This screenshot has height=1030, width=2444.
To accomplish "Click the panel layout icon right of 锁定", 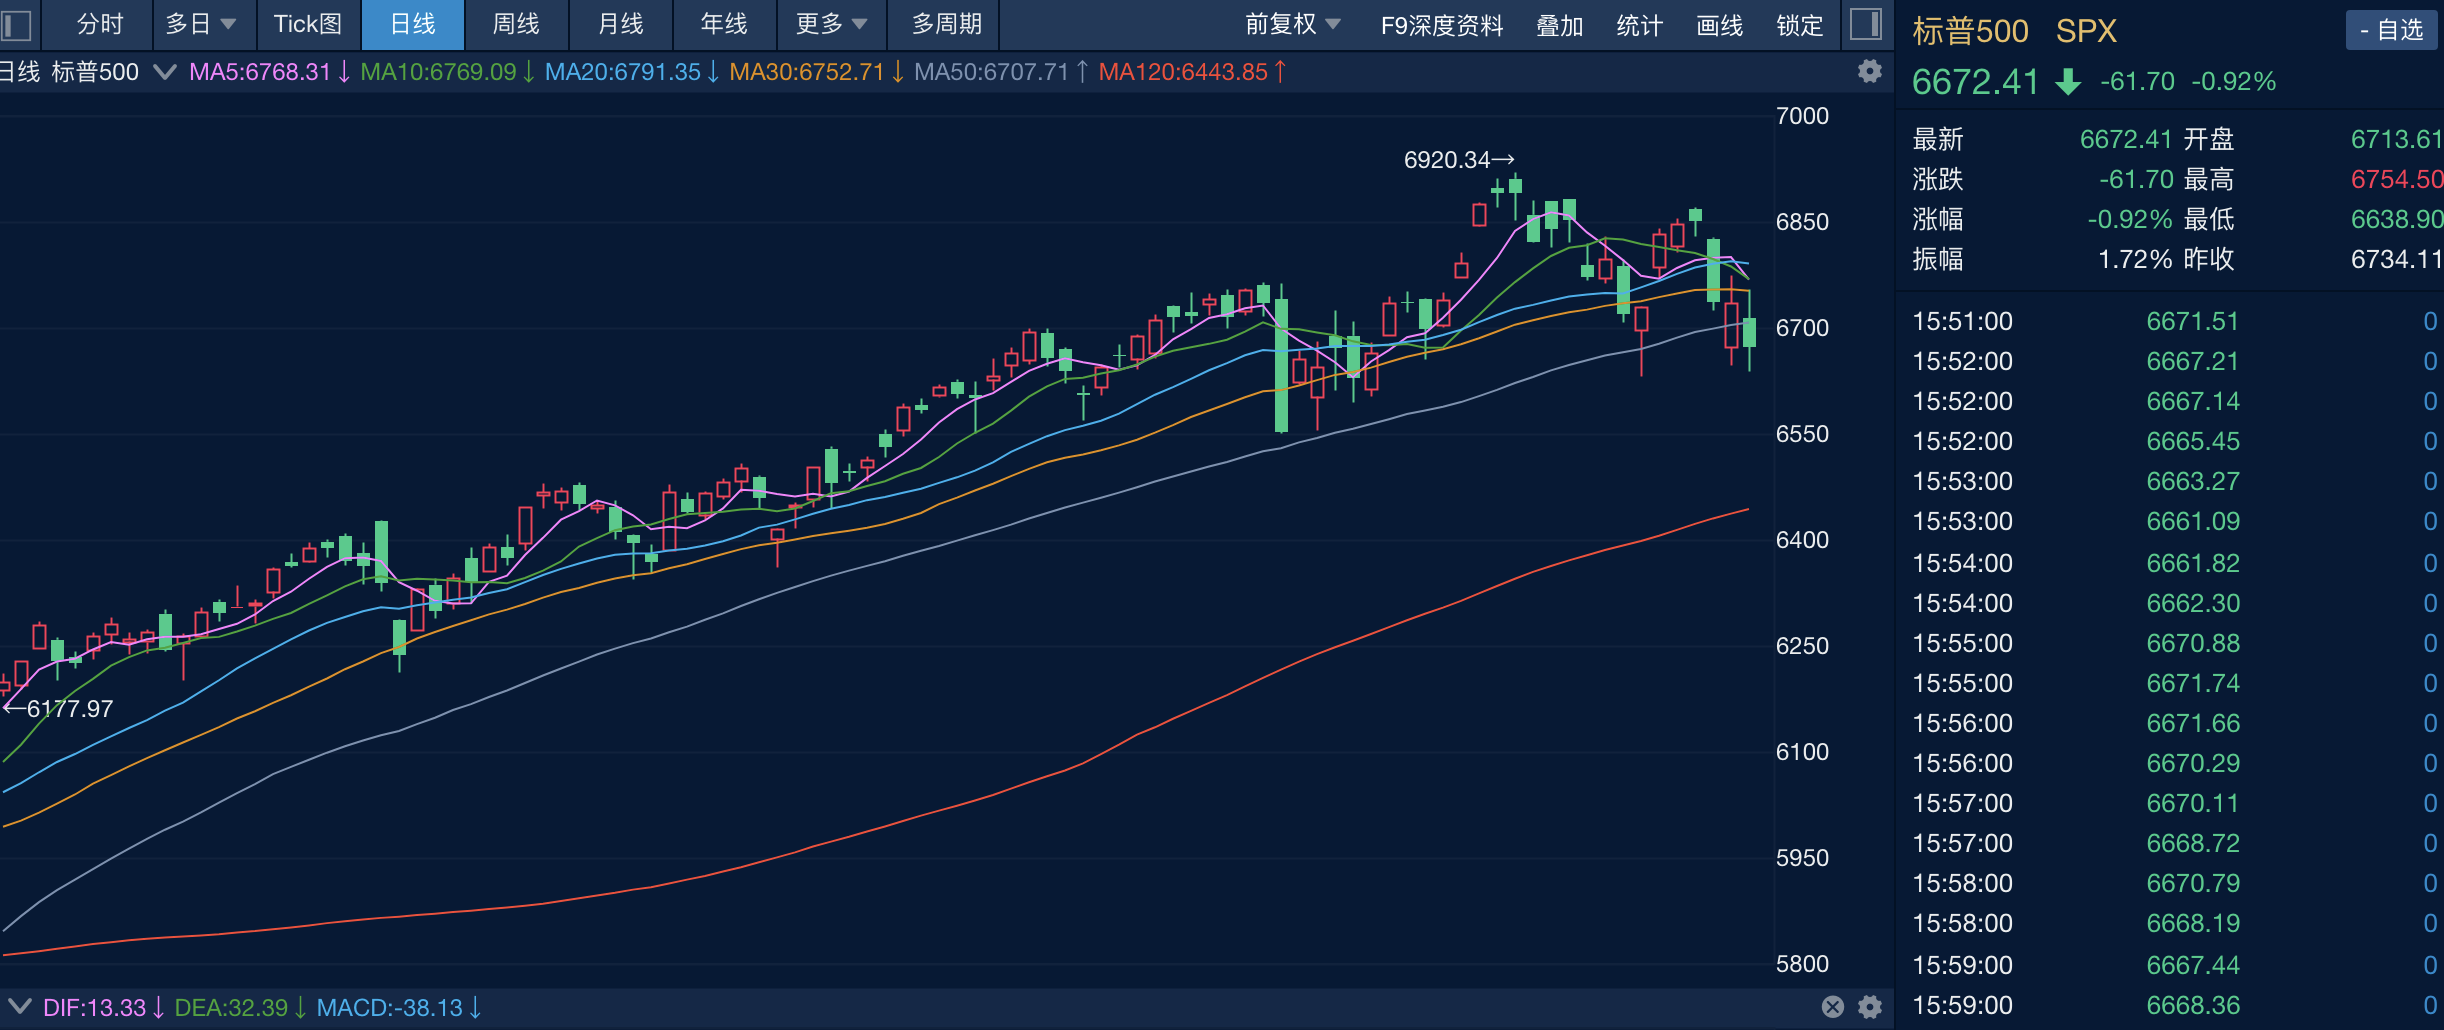I will click(1867, 25).
